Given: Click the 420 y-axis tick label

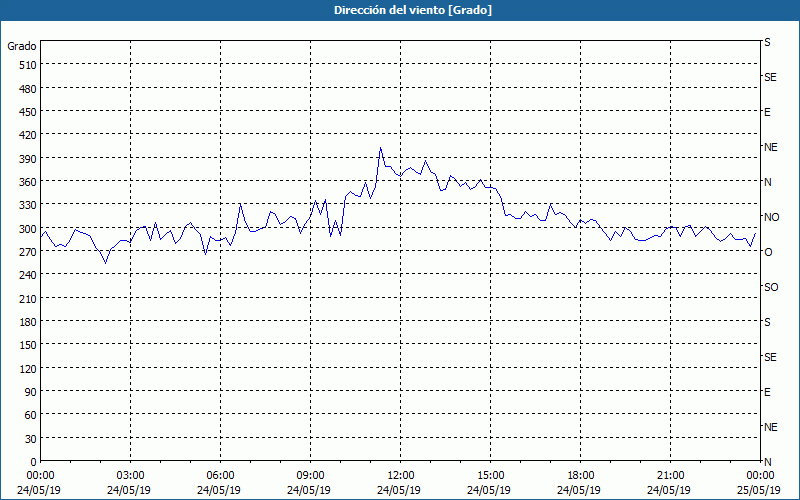Looking at the screenshot, I should tap(29, 135).
